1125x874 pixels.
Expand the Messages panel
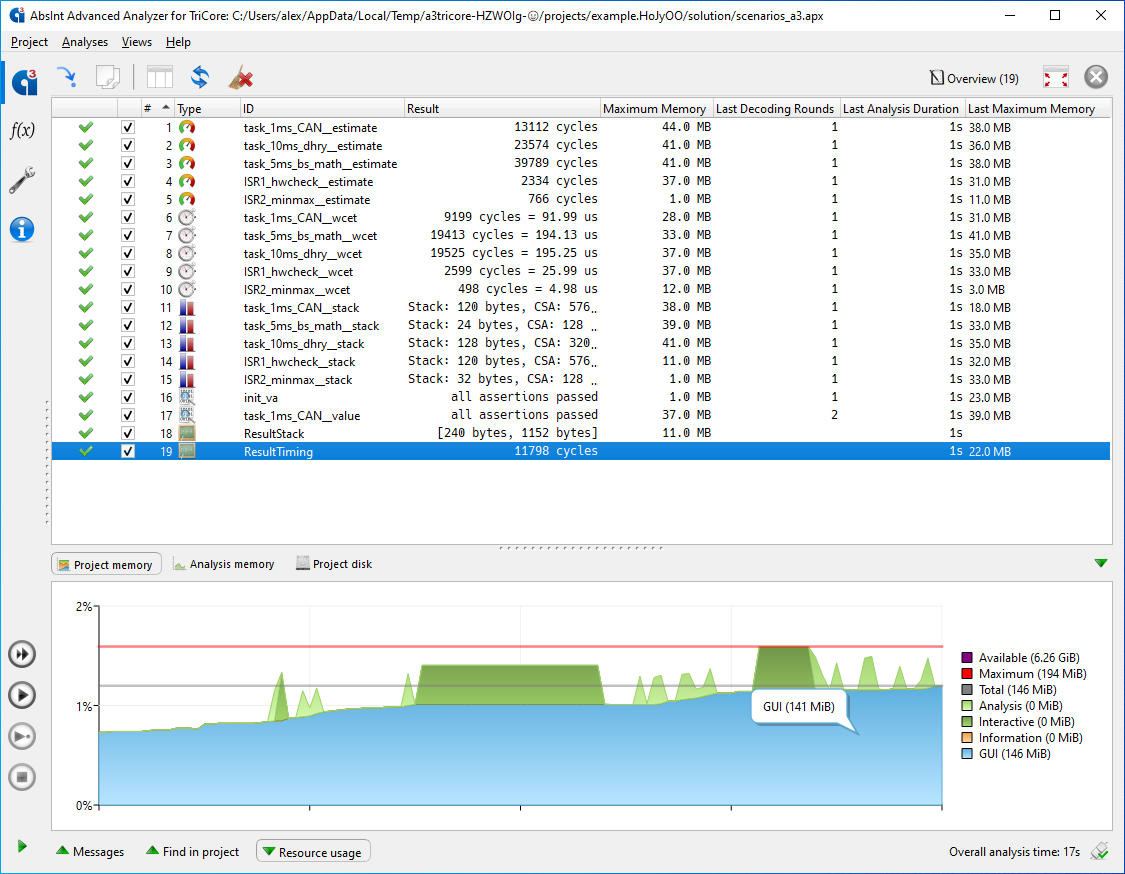[90, 851]
